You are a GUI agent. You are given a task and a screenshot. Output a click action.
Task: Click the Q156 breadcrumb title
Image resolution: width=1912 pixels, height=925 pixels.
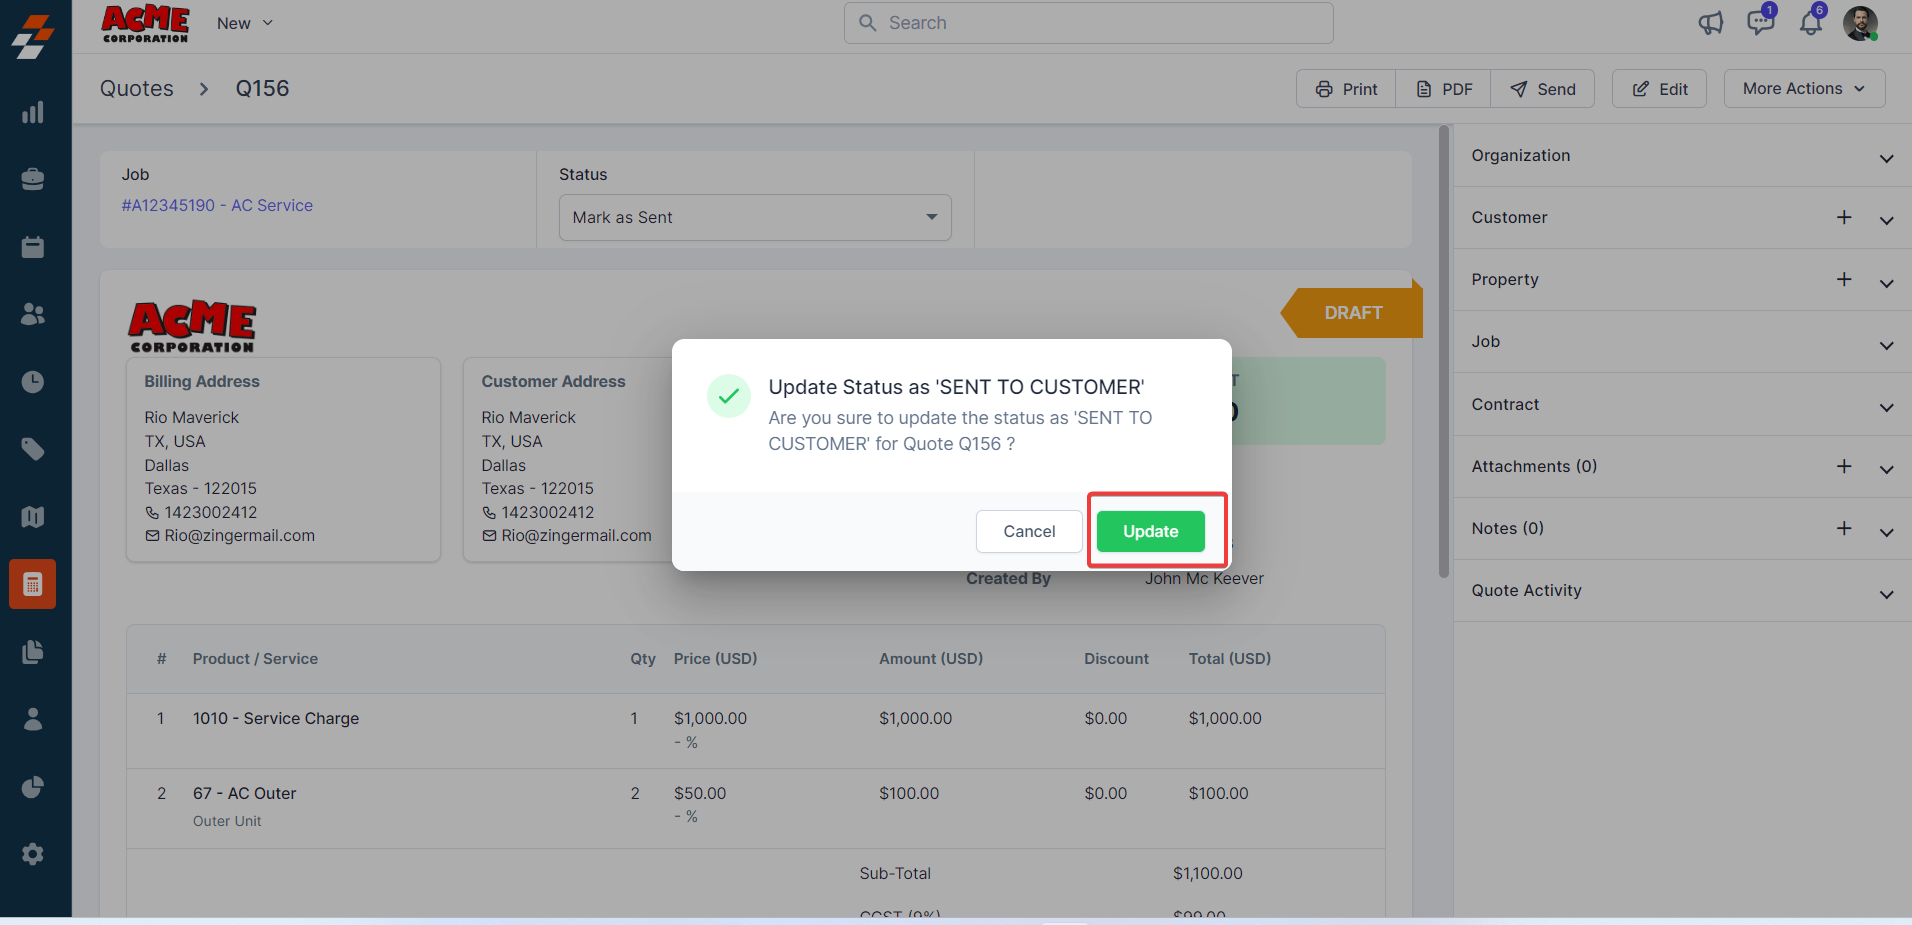click(262, 88)
